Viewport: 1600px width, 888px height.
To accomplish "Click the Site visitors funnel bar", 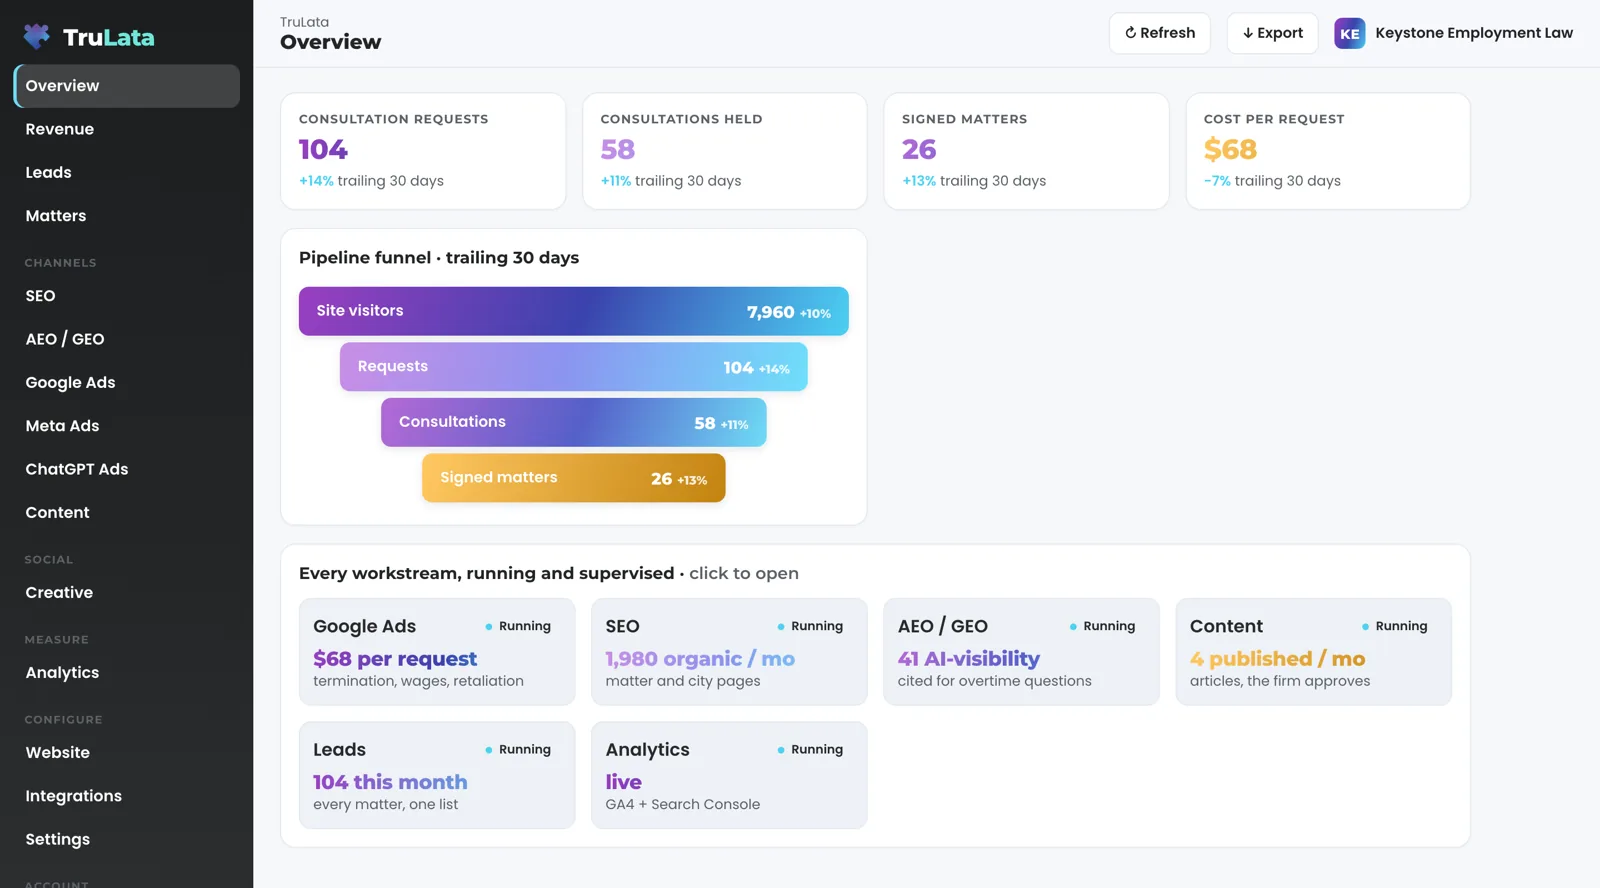I will (x=574, y=311).
